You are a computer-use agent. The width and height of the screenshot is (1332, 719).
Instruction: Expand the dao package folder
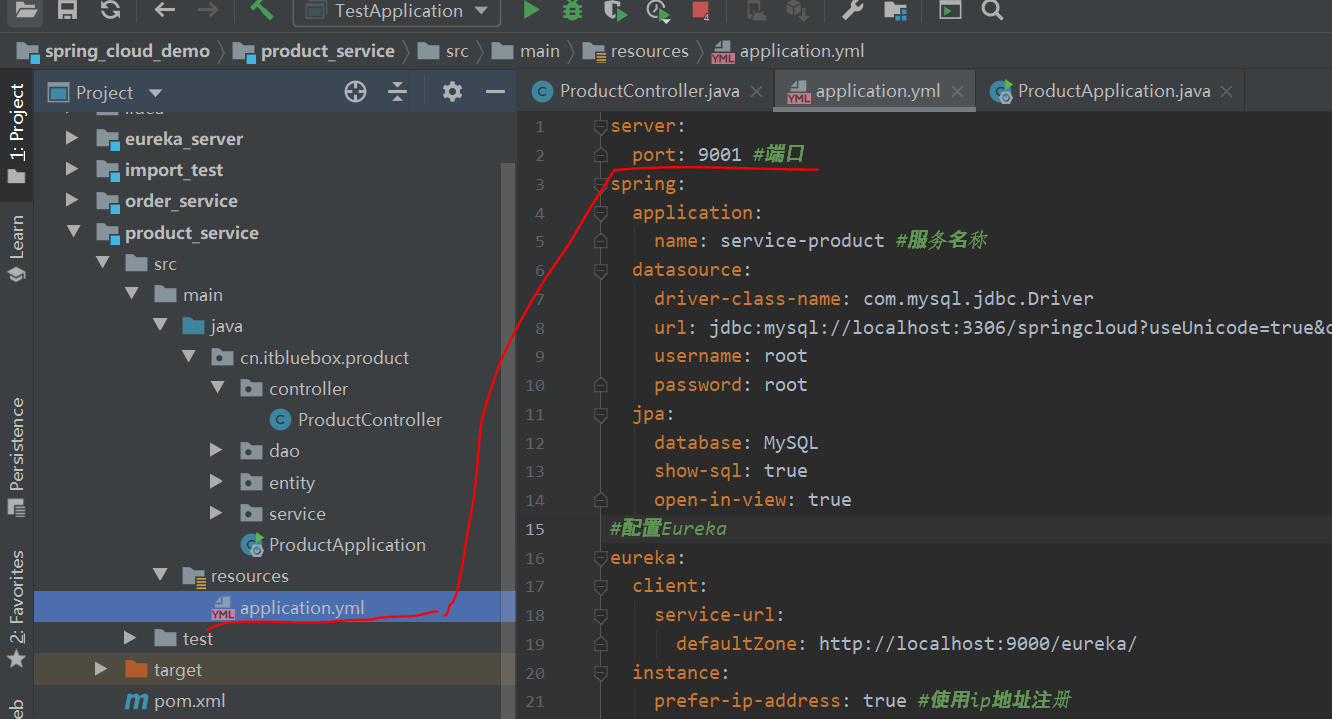click(x=216, y=451)
